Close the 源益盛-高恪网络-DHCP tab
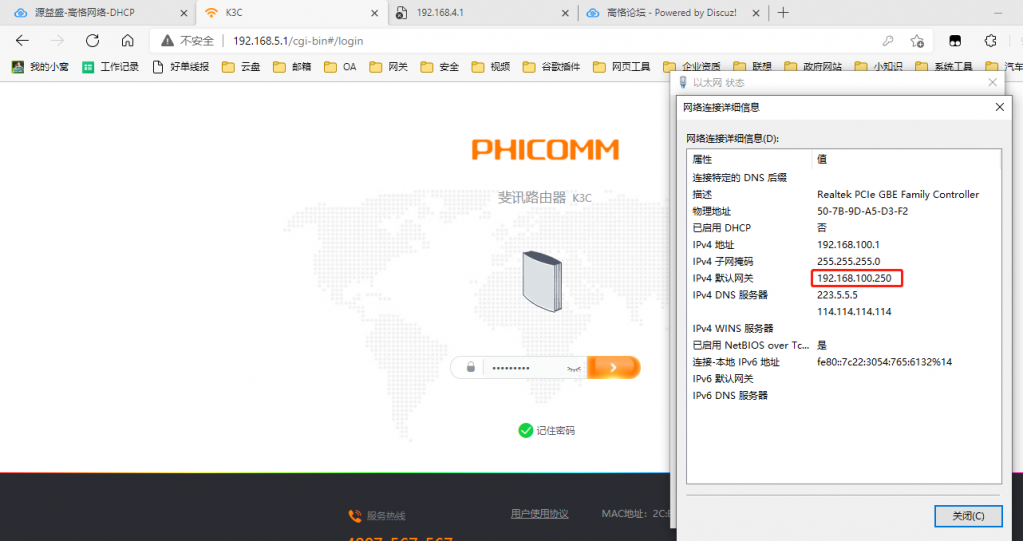Viewport: 1023px width, 541px height. 184,12
